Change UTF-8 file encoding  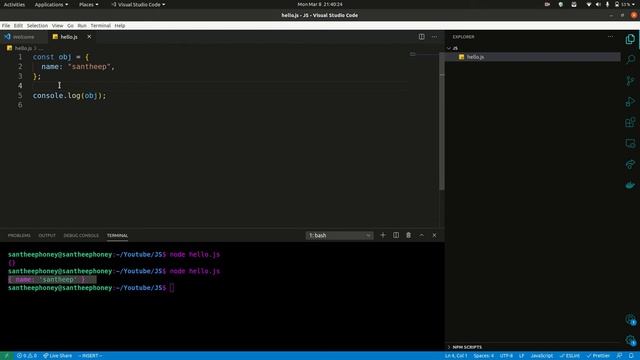pyautogui.click(x=506, y=356)
